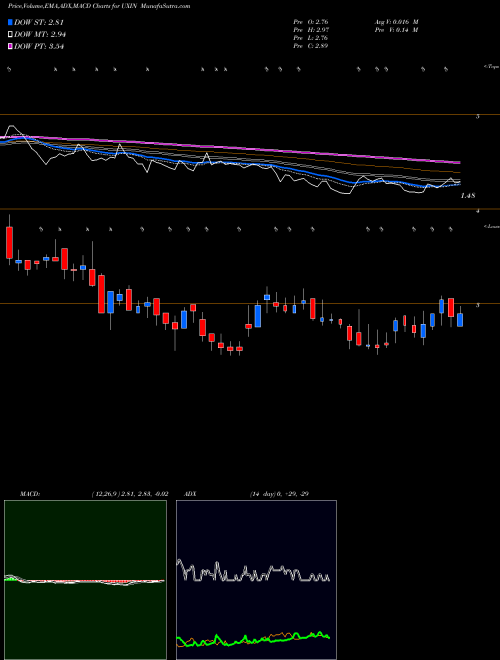Click the '<-Tops' marker label
Image resolution: width=500 pixels, height=660 pixels.
pos(491,67)
